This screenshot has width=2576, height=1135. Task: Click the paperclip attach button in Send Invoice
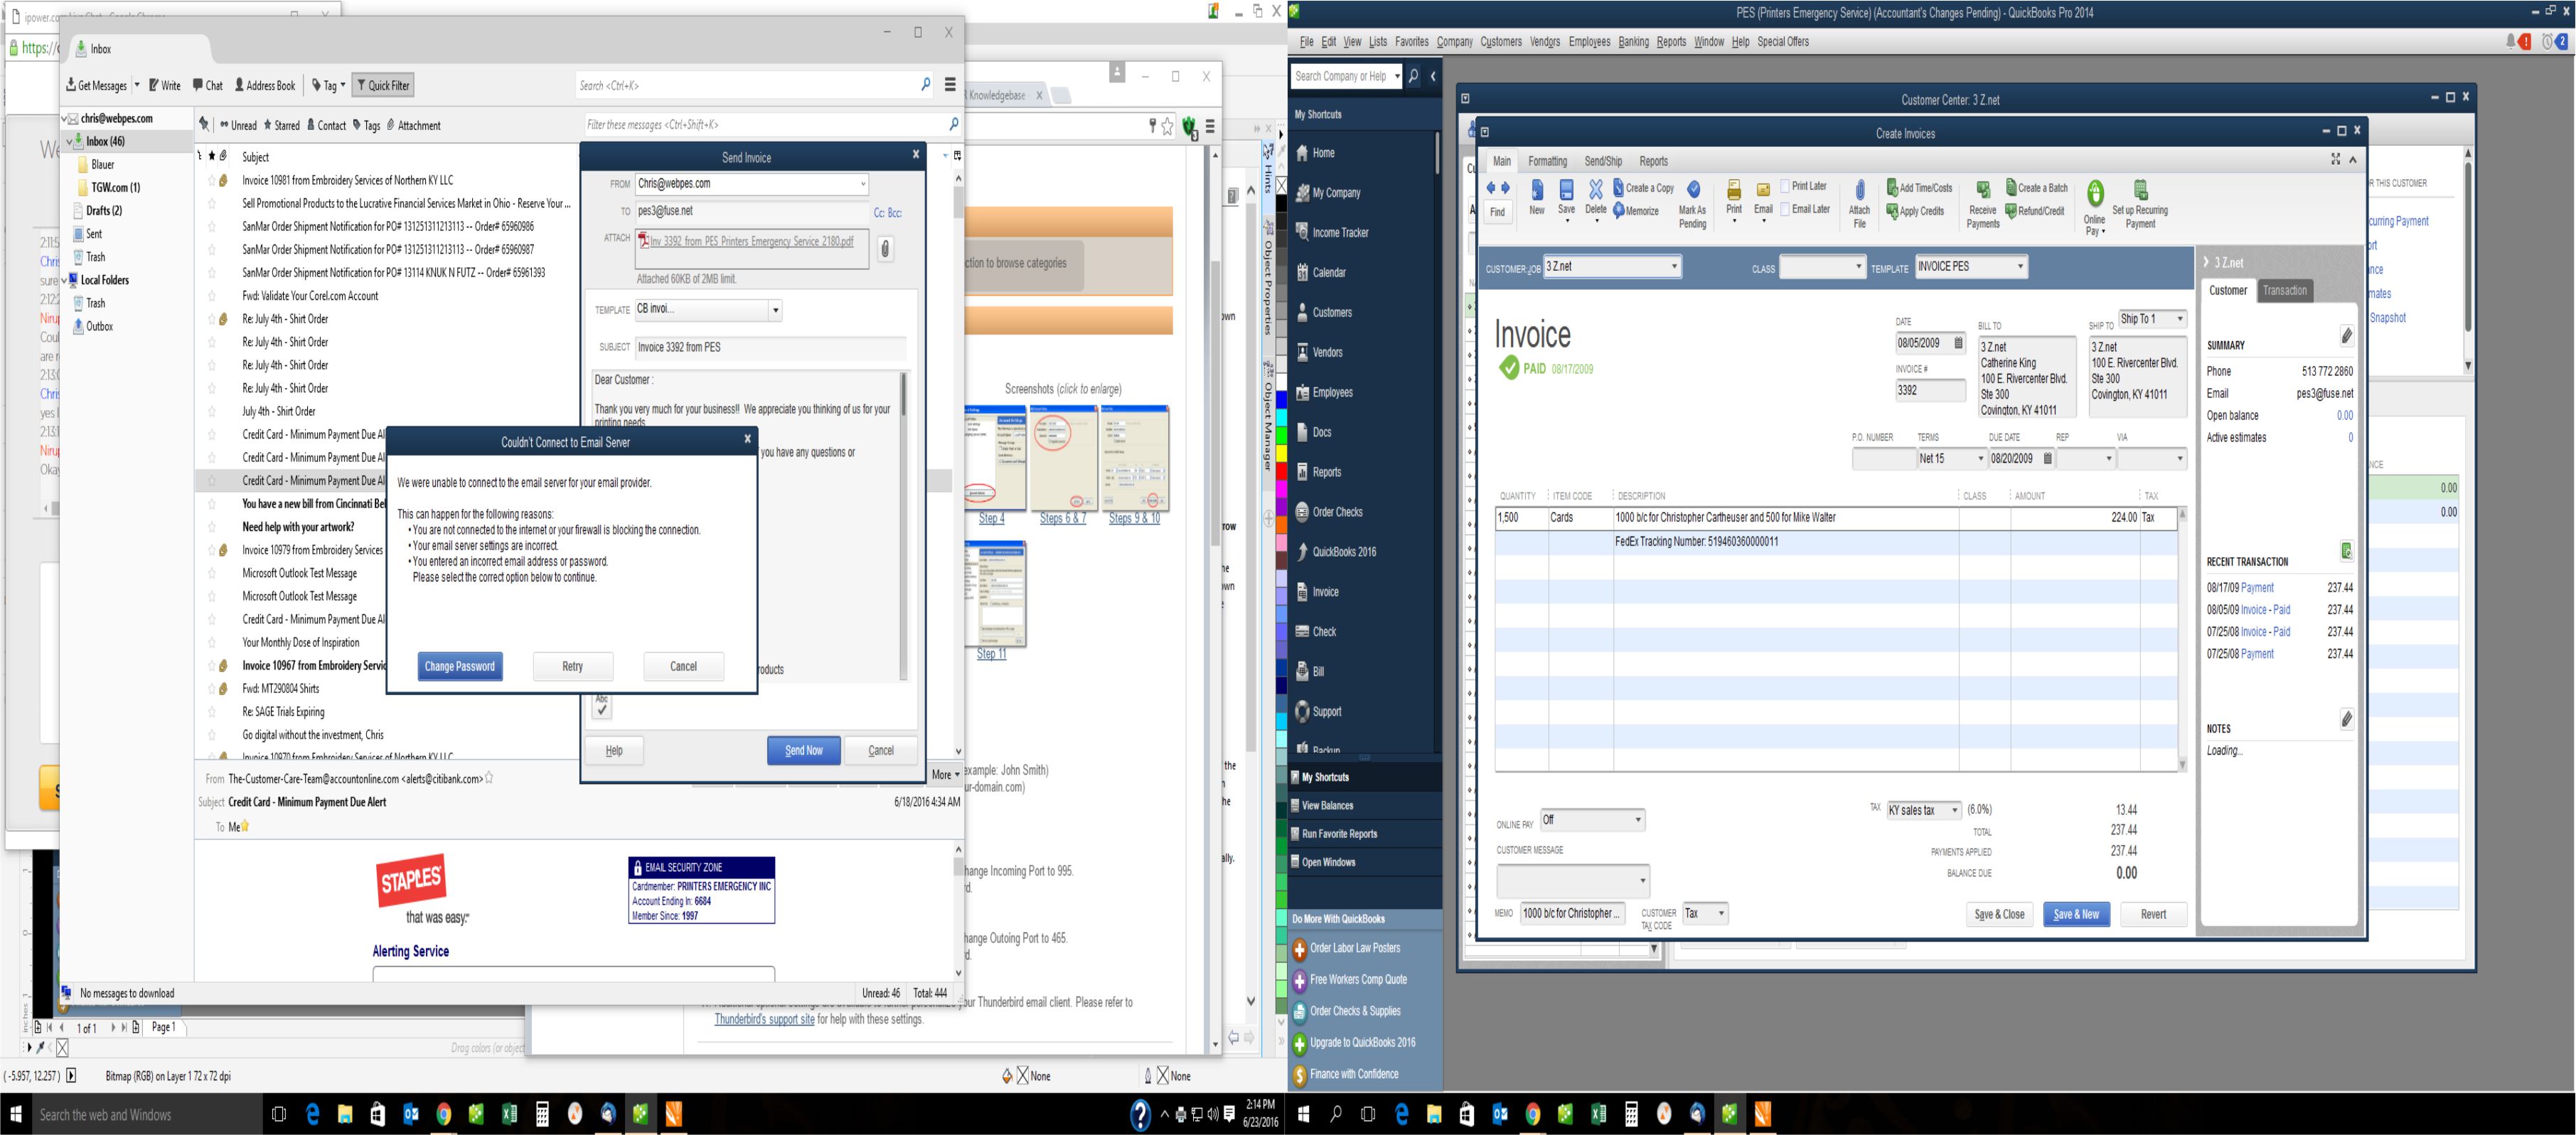click(885, 249)
